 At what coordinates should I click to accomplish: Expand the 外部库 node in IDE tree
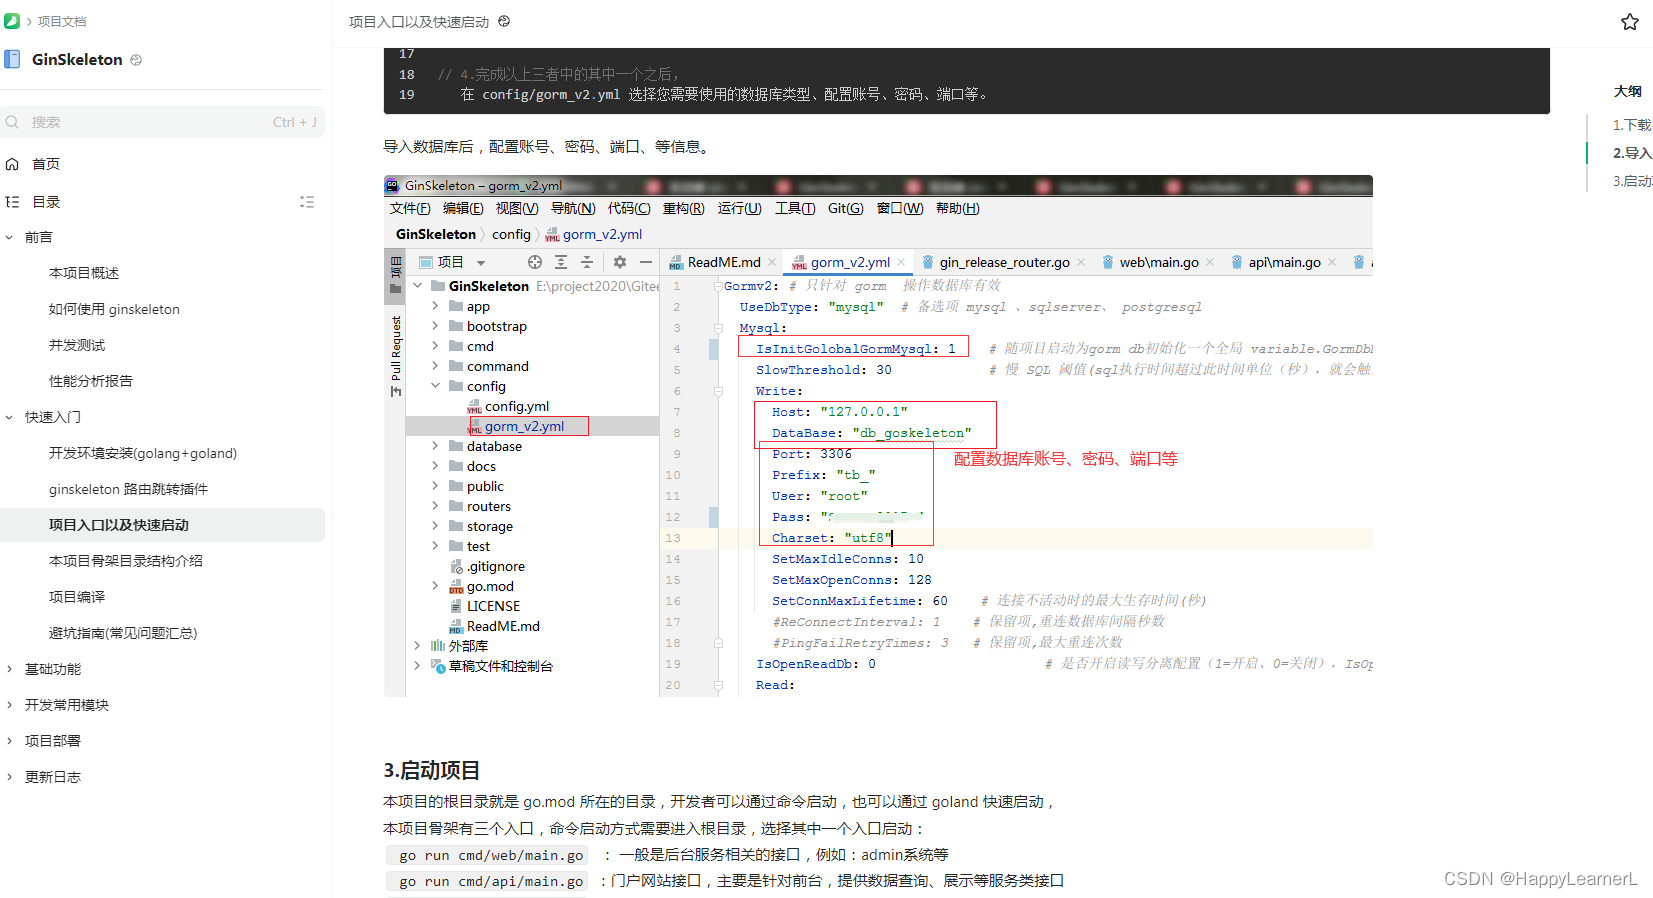point(417,646)
